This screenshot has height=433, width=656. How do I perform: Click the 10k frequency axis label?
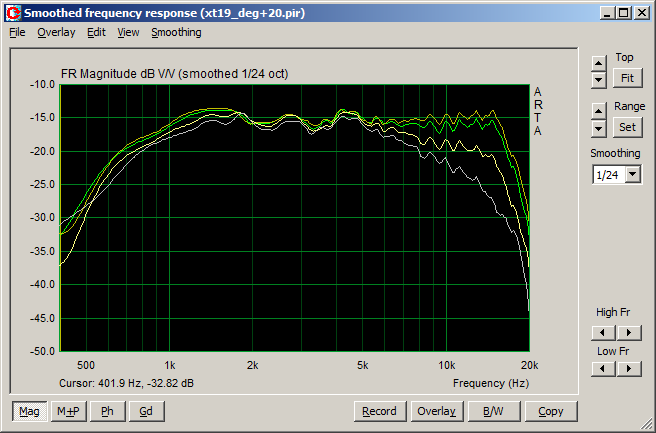tap(446, 365)
